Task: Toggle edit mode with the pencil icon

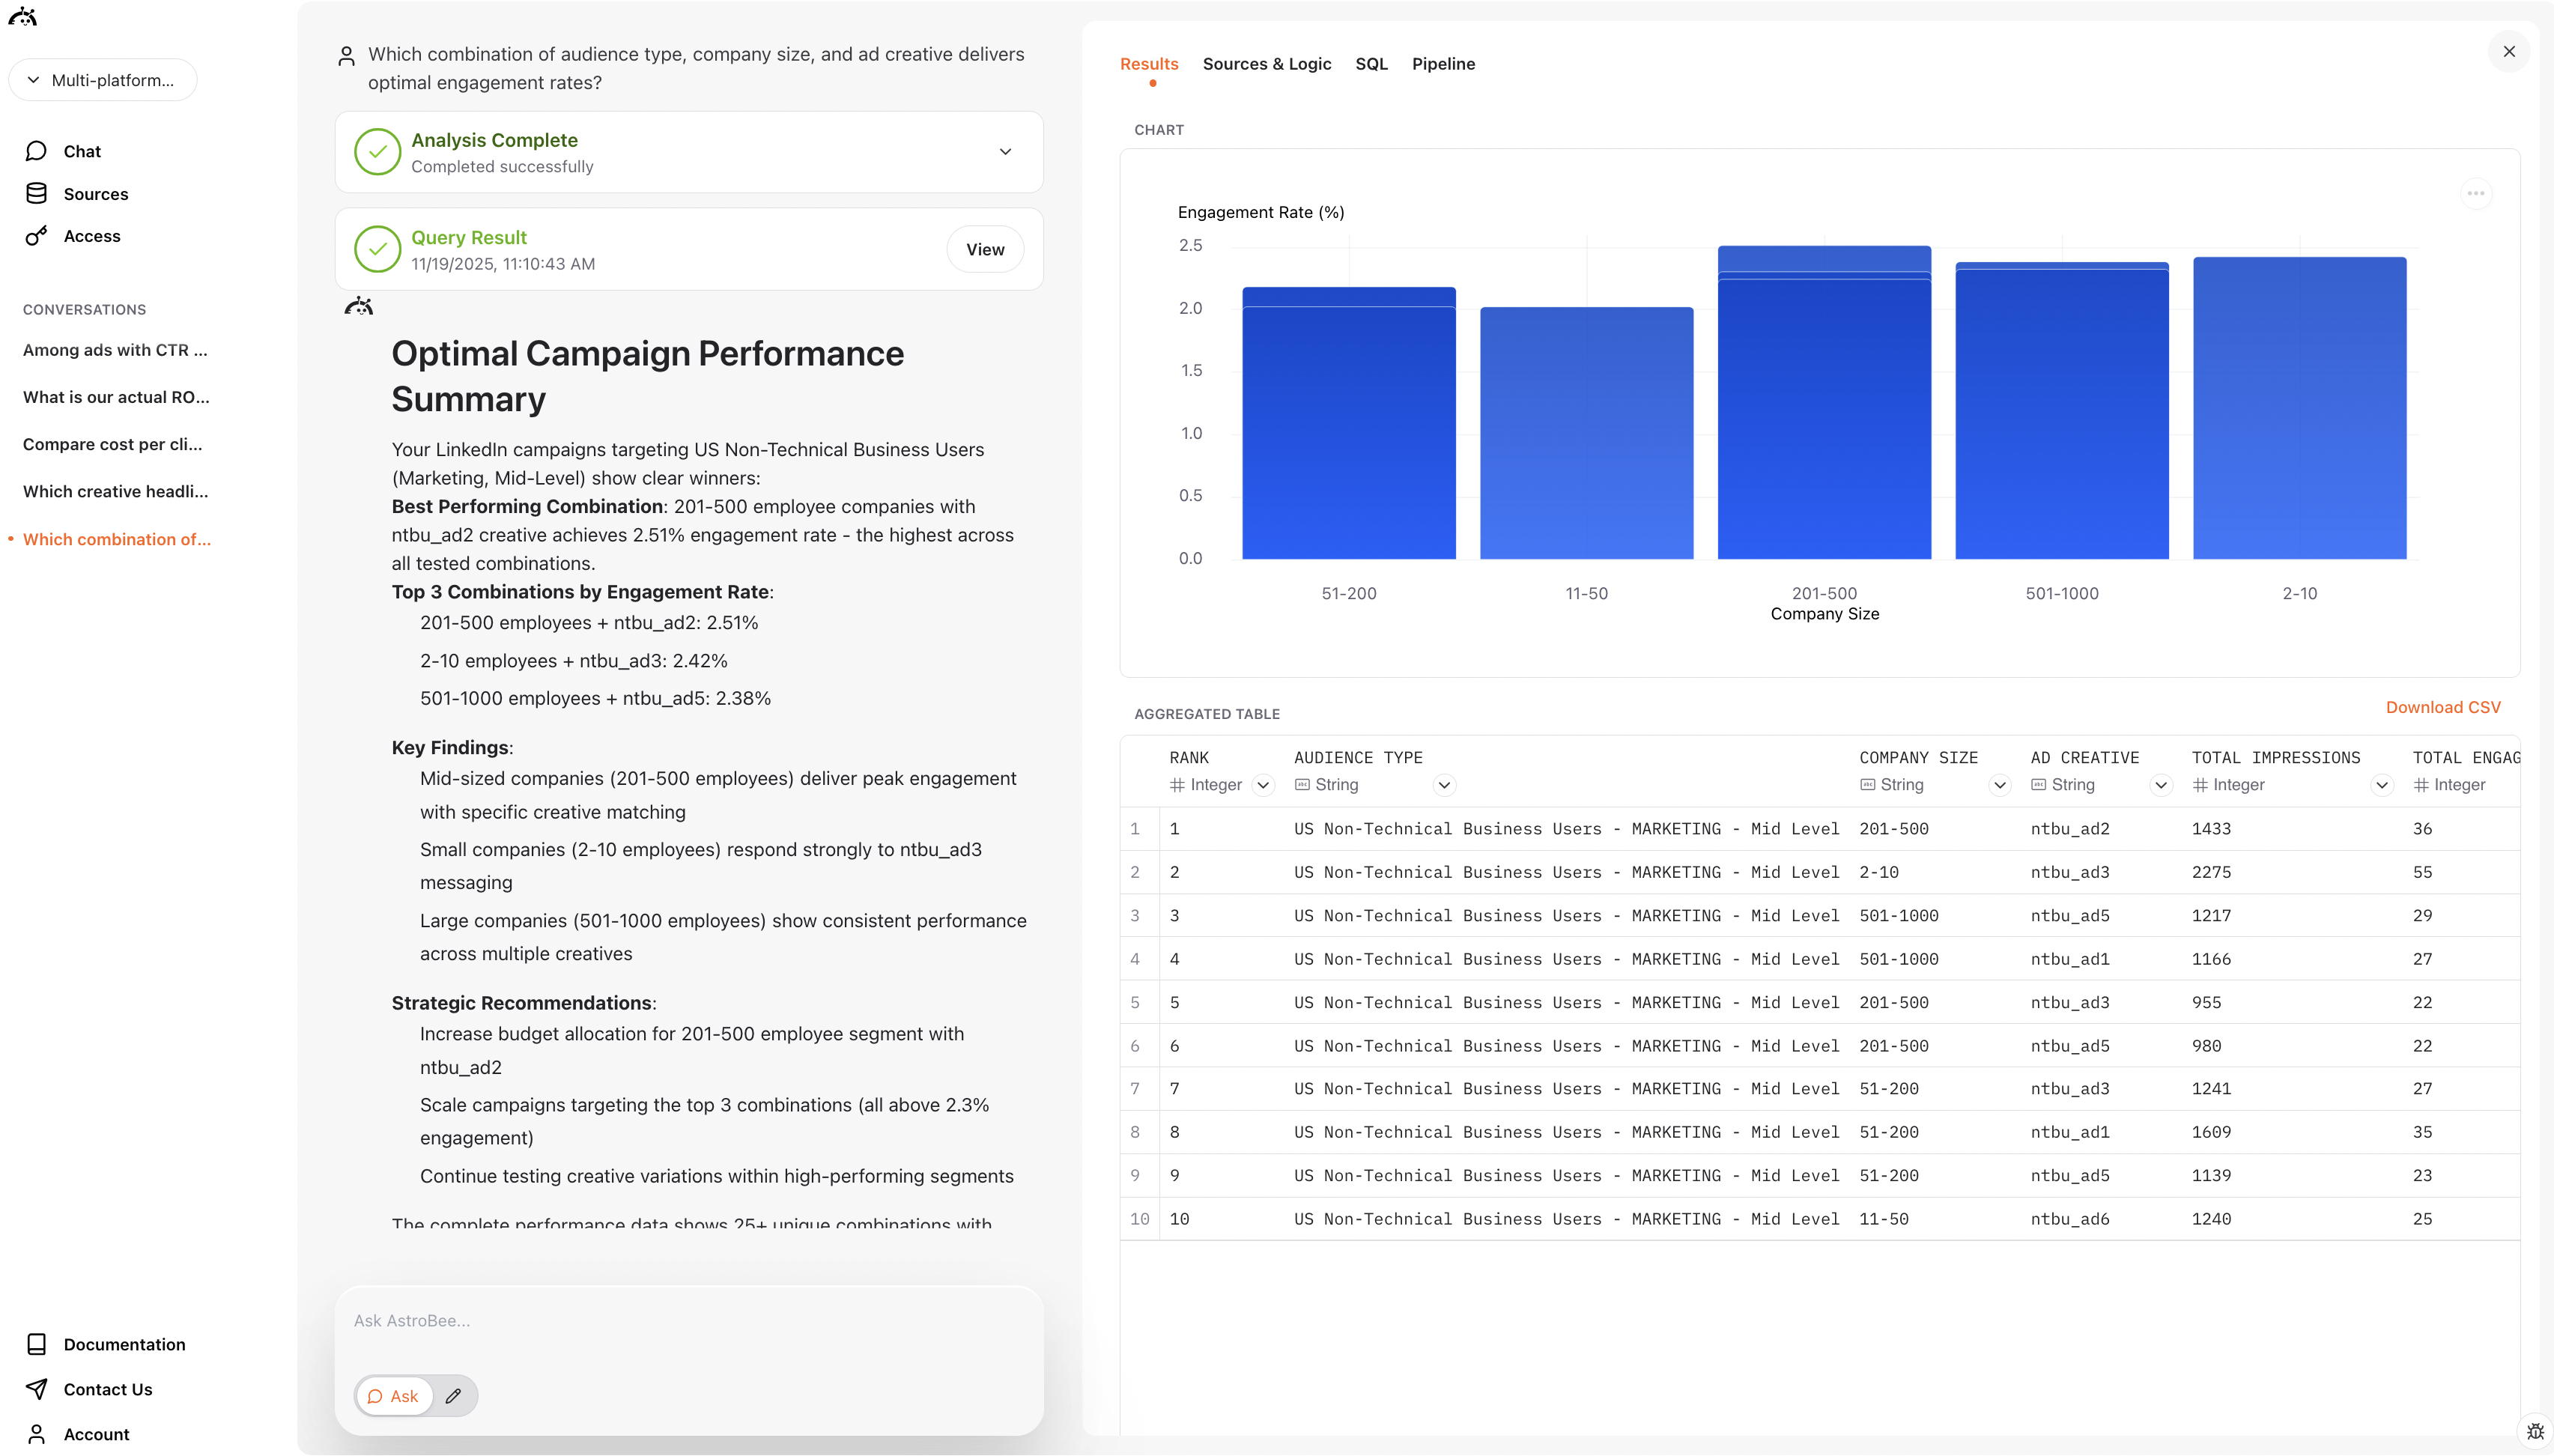Action: pos(453,1395)
